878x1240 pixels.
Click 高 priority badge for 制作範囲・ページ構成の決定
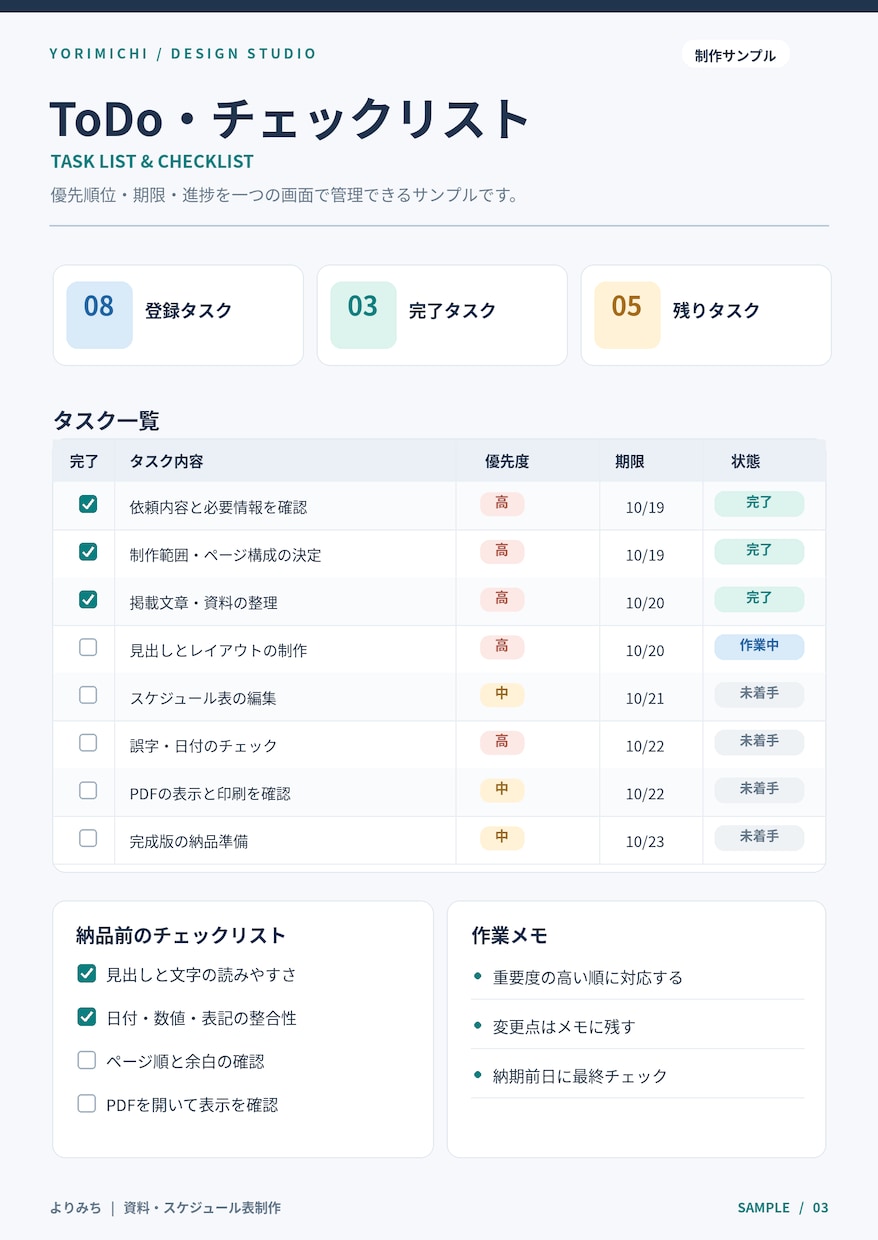click(502, 551)
